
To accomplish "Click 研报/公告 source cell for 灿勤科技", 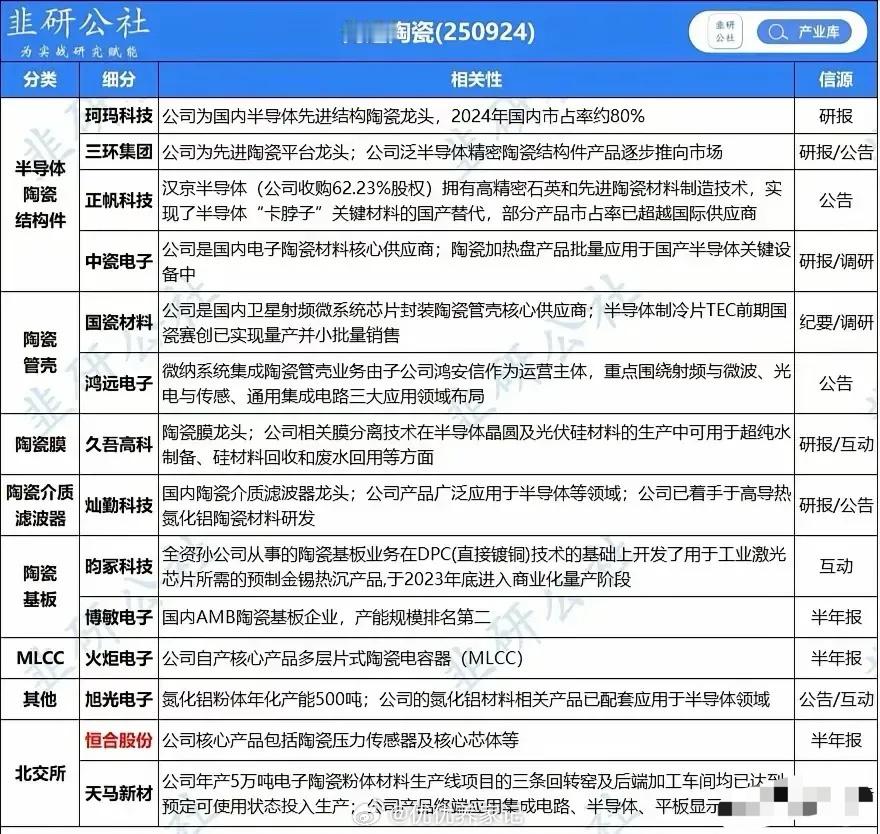I will [x=836, y=505].
